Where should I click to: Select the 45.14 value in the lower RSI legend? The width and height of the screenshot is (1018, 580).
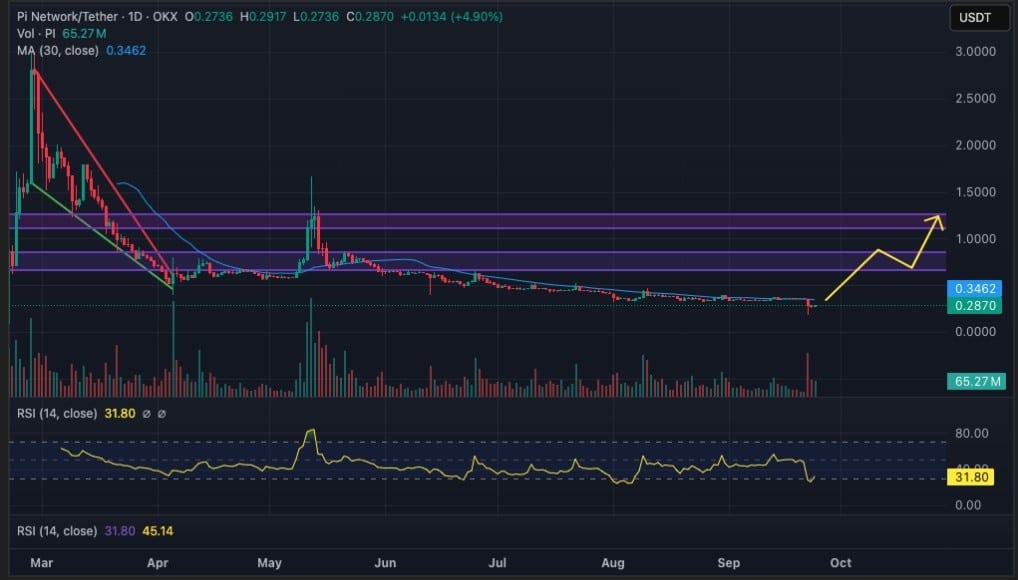[x=158, y=531]
